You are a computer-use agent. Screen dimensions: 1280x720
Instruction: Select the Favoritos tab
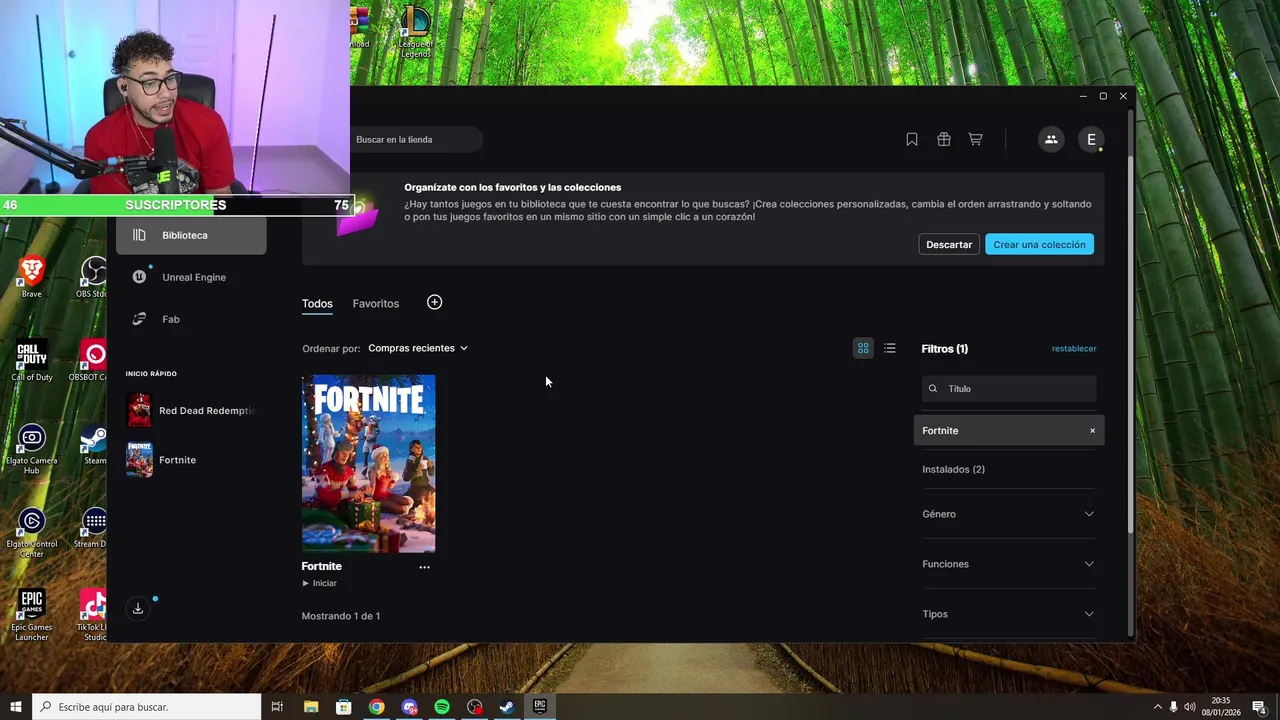[x=375, y=304]
